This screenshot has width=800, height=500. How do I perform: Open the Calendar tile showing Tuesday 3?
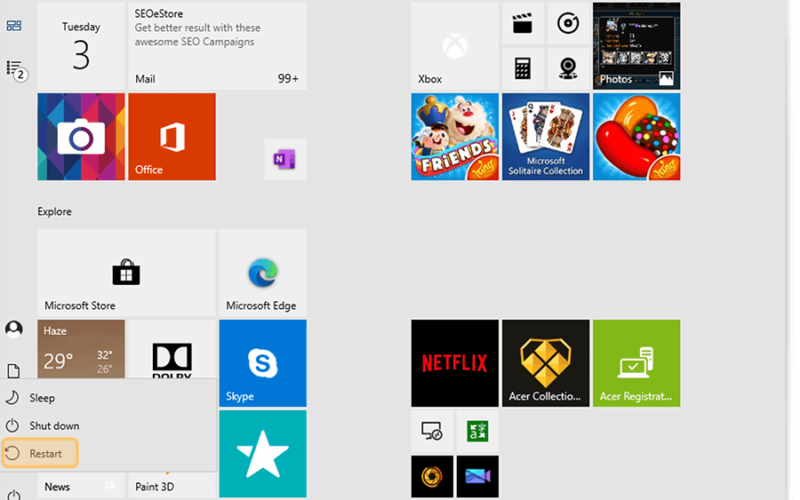click(81, 46)
